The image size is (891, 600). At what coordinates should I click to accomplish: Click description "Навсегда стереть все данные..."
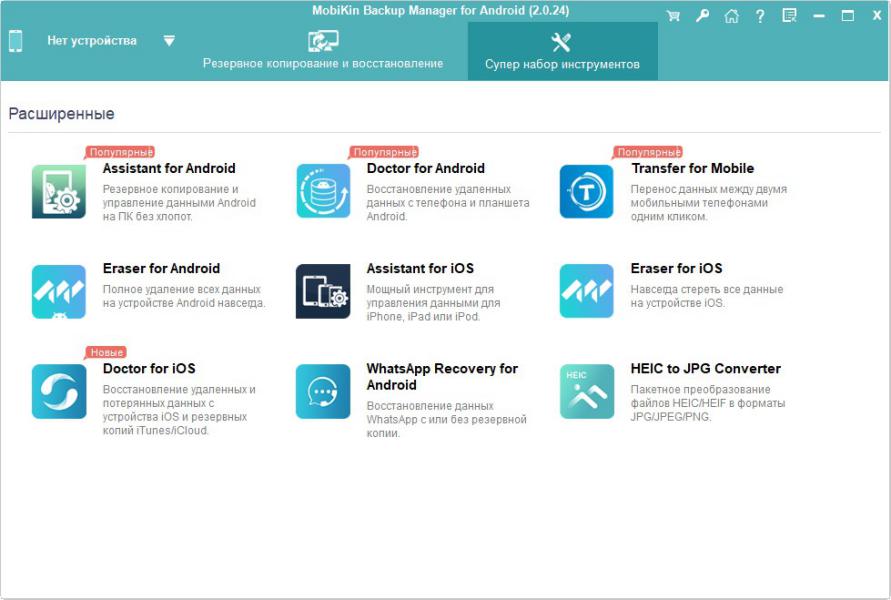(707, 296)
